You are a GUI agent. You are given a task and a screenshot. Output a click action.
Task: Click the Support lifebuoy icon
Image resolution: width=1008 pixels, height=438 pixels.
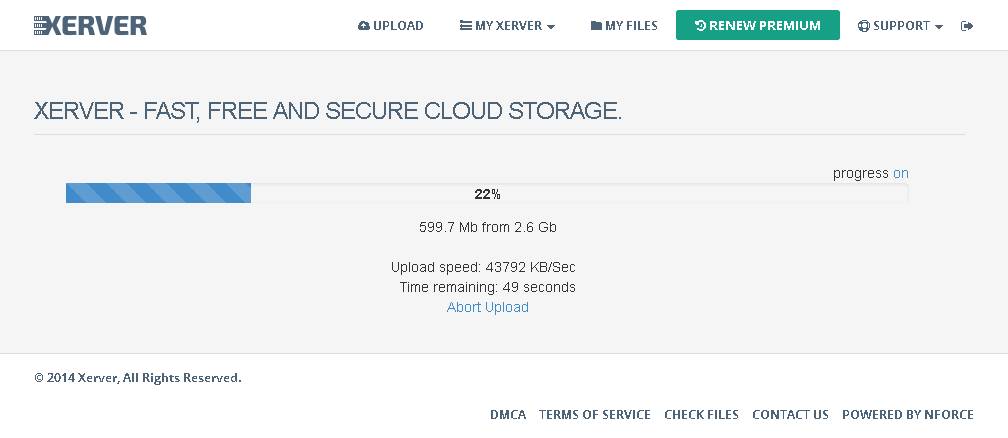pyautogui.click(x=863, y=26)
